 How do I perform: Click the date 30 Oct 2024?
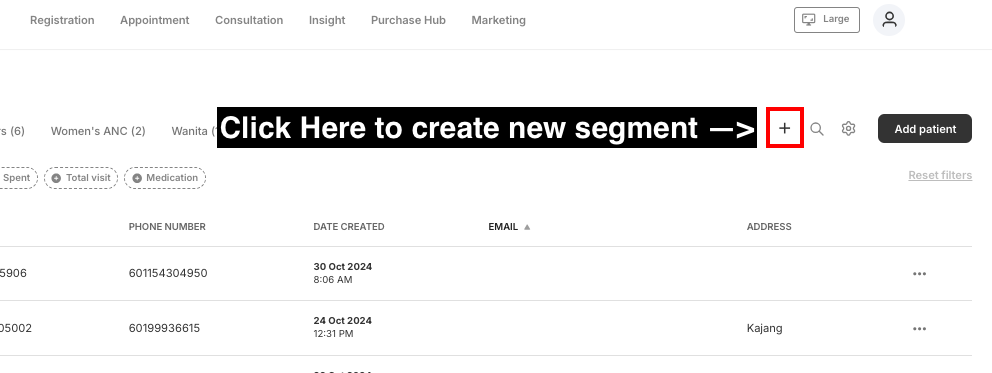(x=342, y=267)
